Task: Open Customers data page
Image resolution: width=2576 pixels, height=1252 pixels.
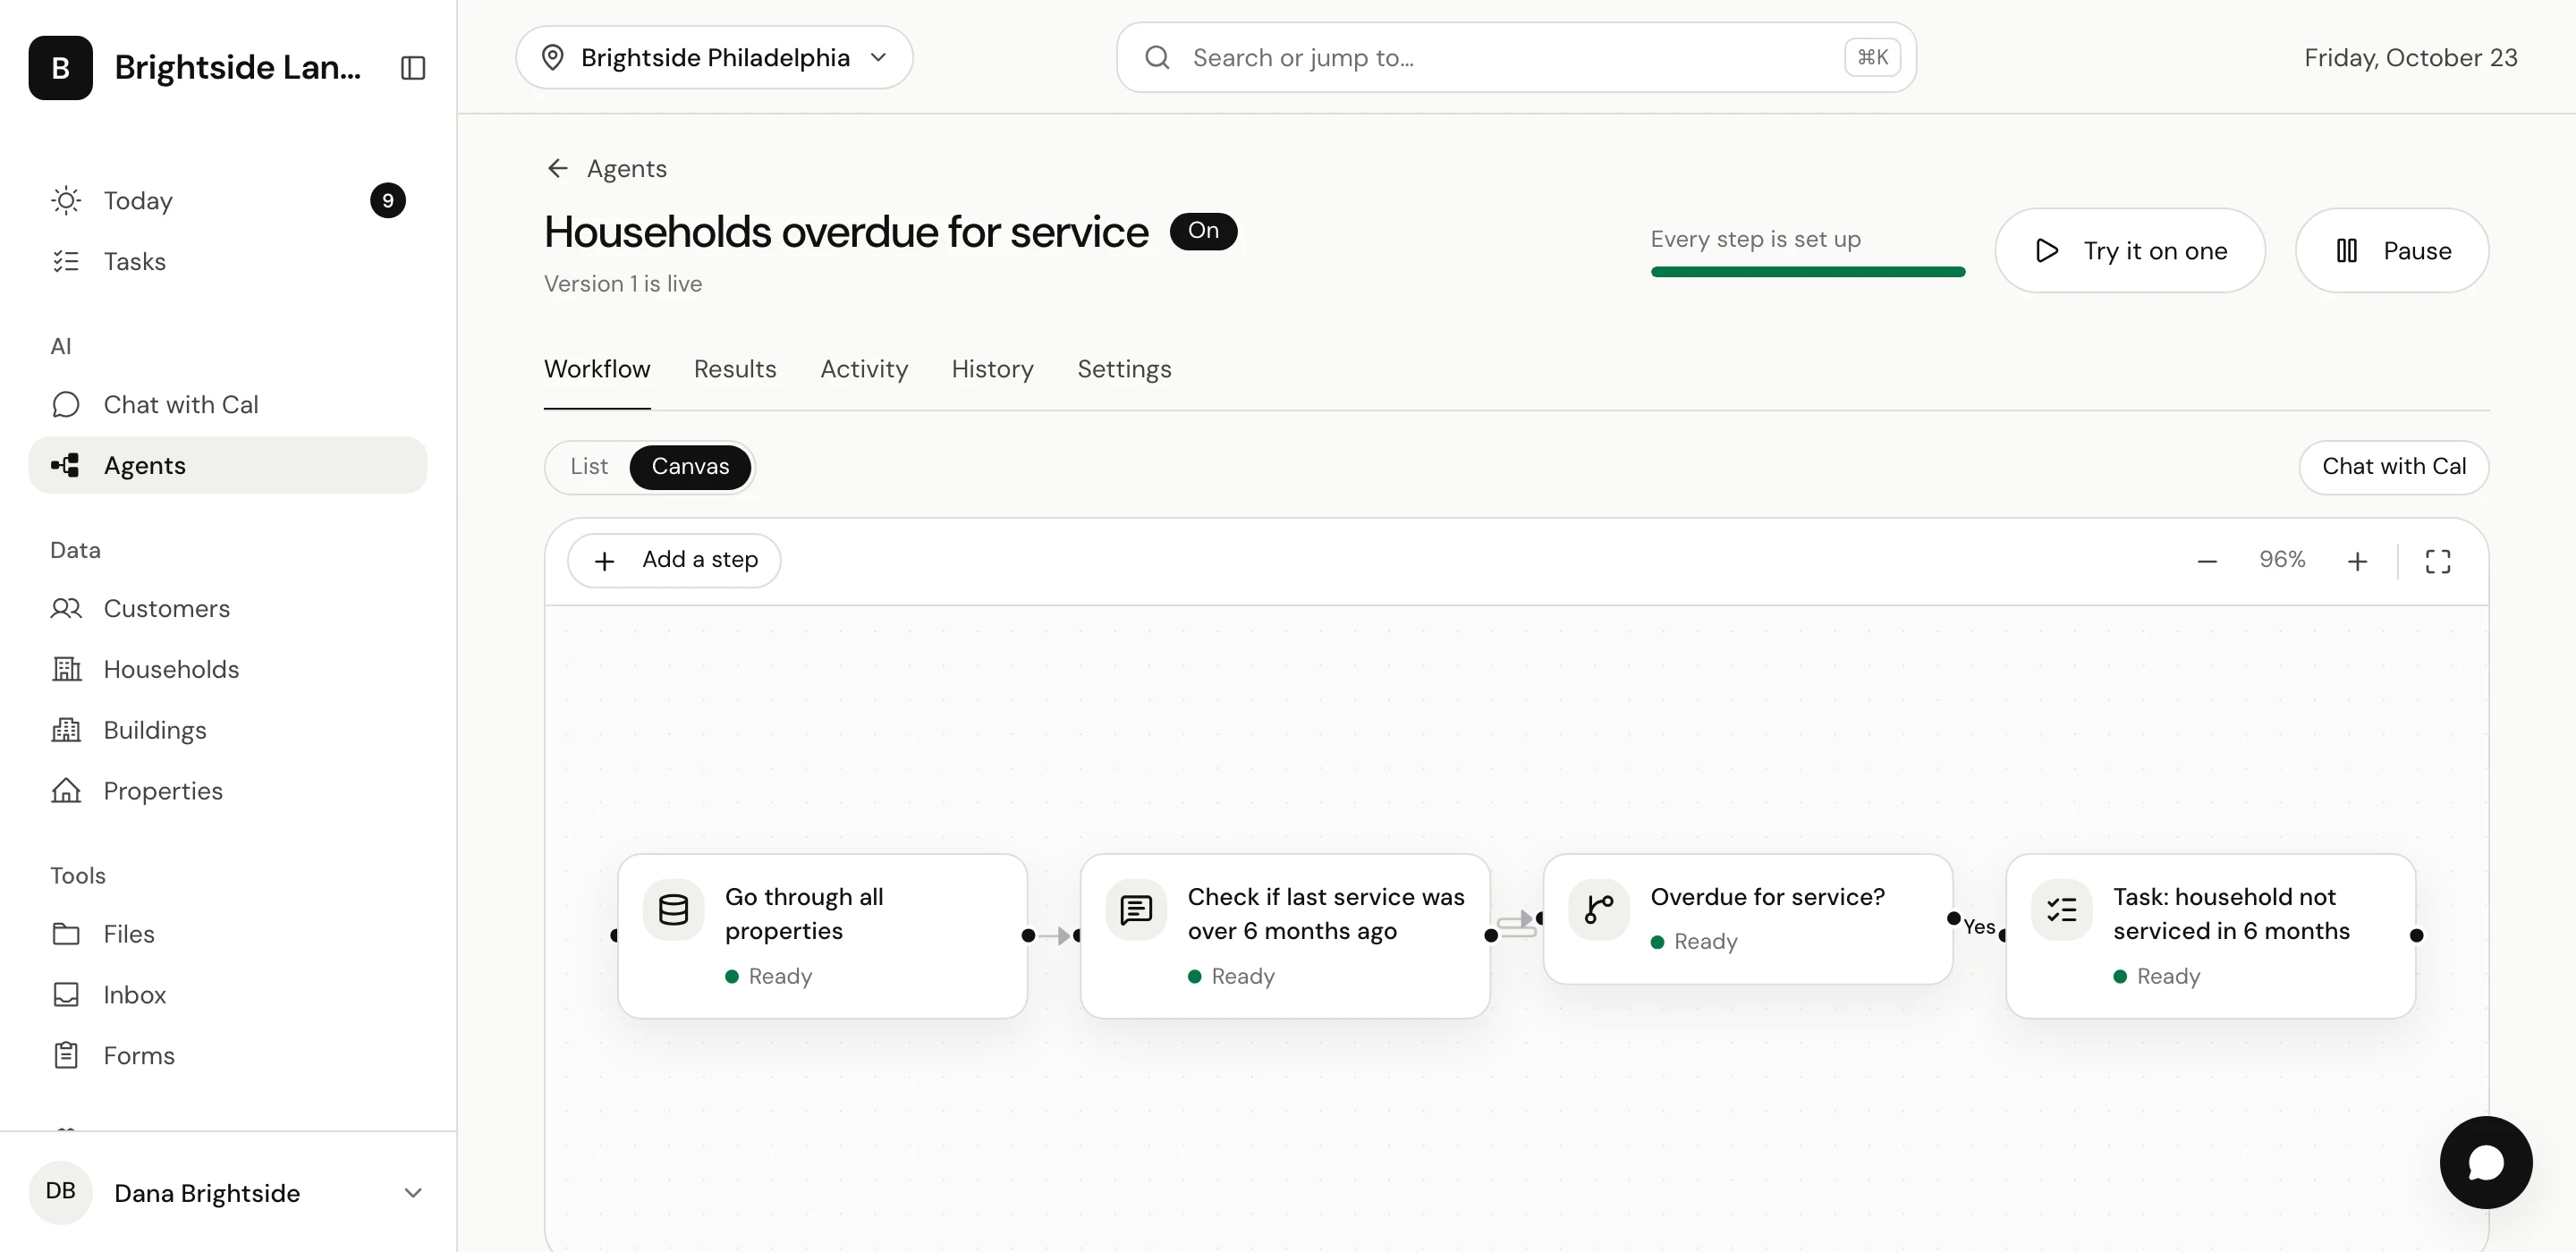Action: point(228,608)
